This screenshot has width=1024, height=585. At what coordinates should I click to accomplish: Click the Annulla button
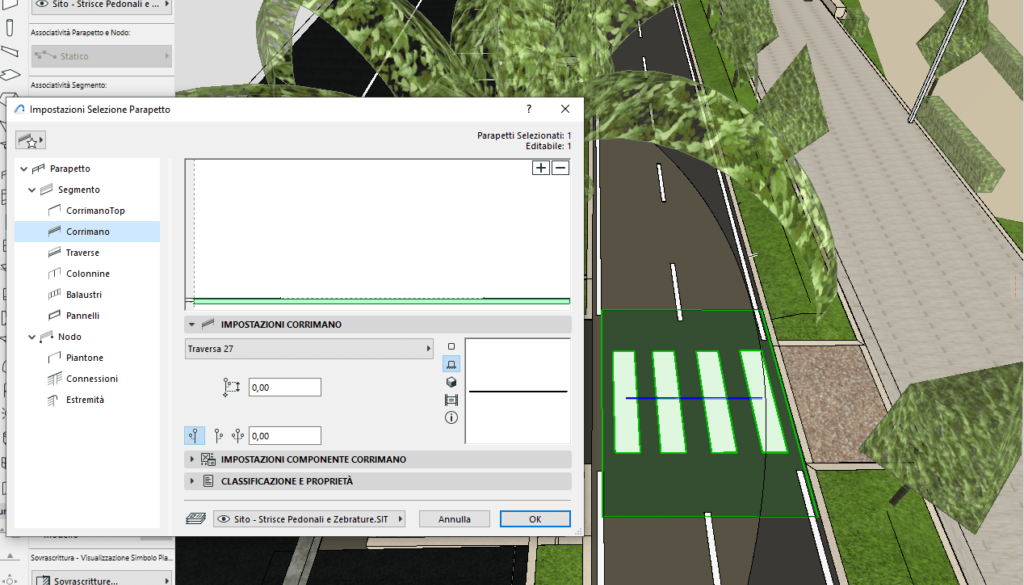click(454, 519)
